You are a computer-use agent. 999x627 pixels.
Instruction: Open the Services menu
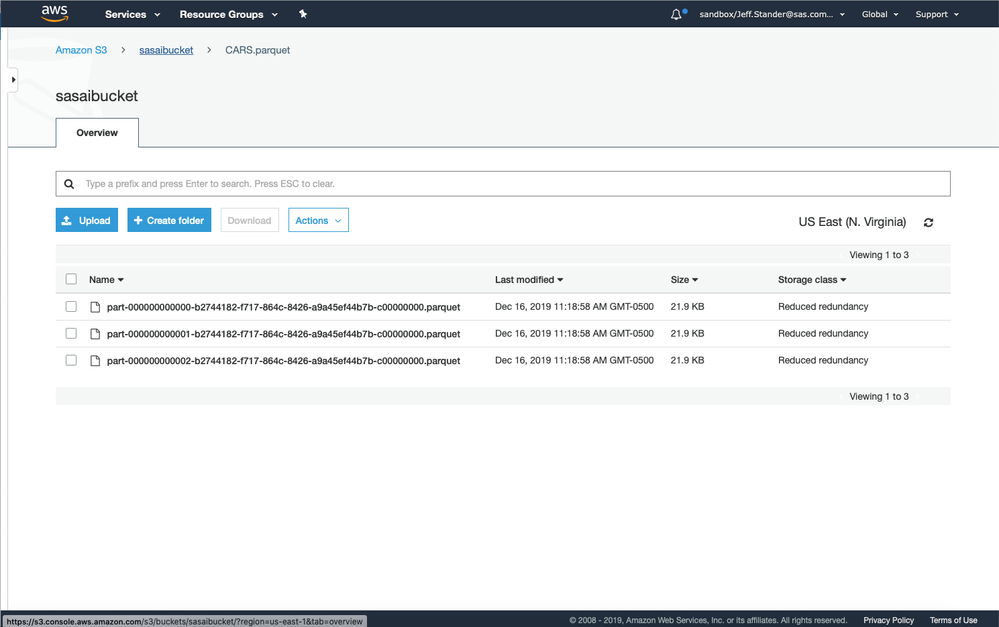pyautogui.click(x=132, y=15)
